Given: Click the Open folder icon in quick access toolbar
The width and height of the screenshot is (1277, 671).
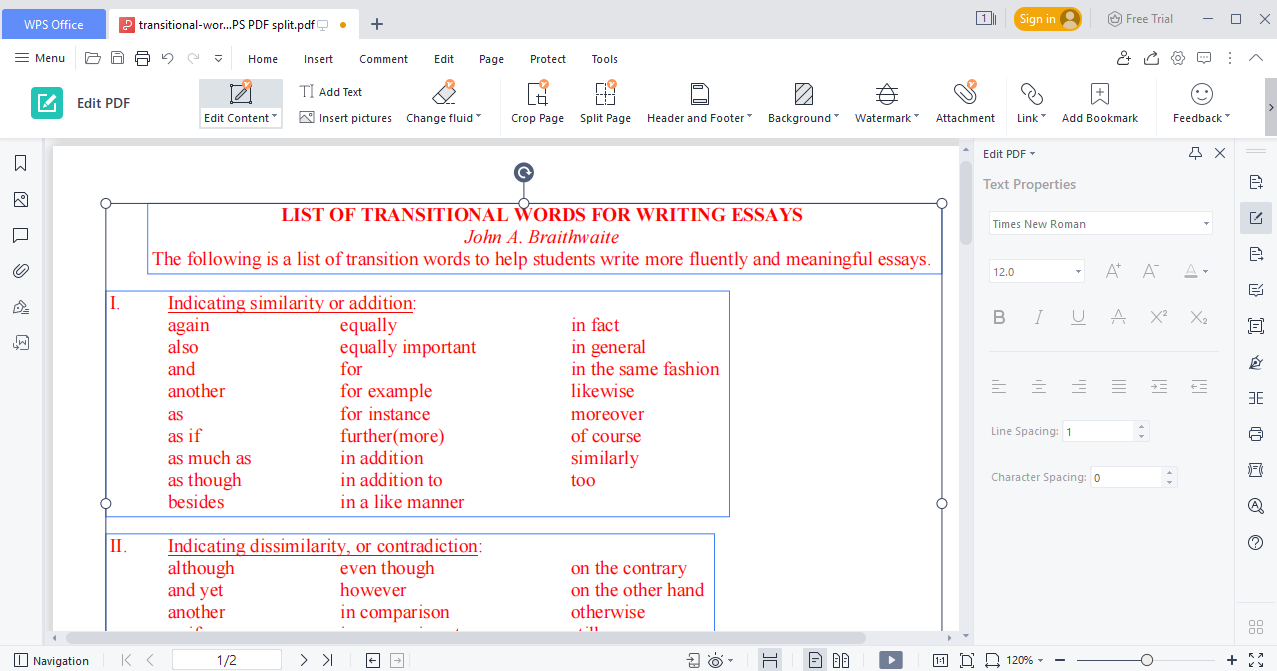Looking at the screenshot, I should pyautogui.click(x=93, y=59).
